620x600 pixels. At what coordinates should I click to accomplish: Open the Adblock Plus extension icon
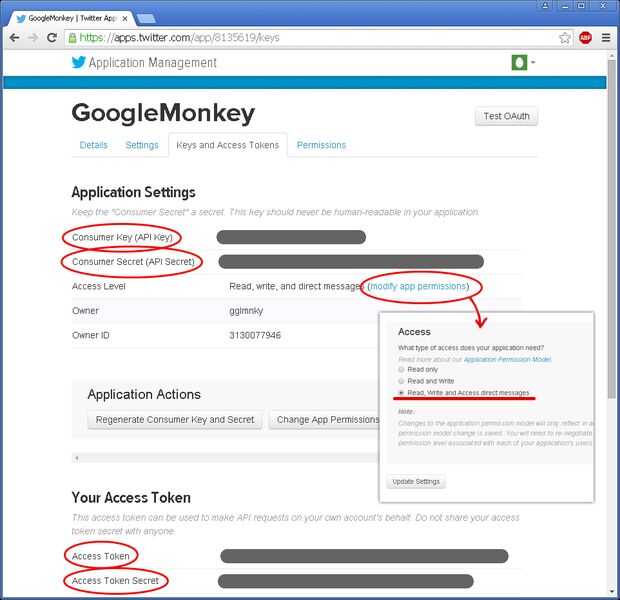click(585, 38)
